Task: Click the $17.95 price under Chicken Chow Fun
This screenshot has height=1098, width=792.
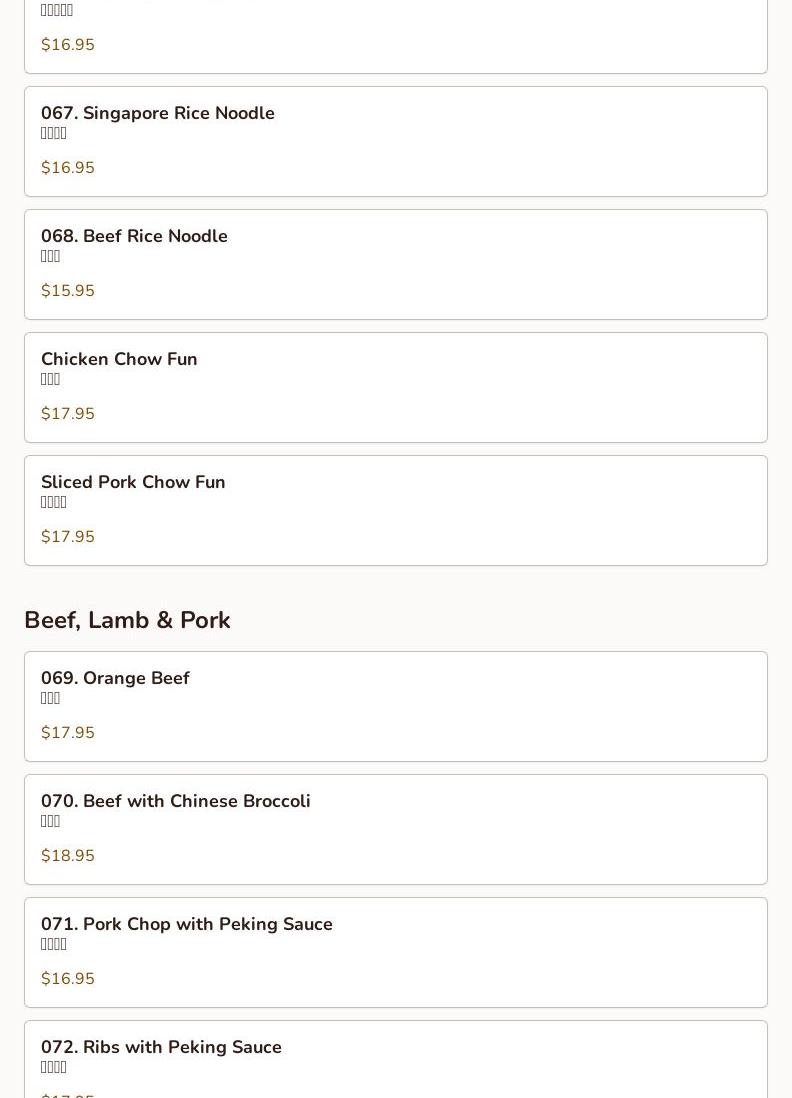Action: click(x=68, y=414)
